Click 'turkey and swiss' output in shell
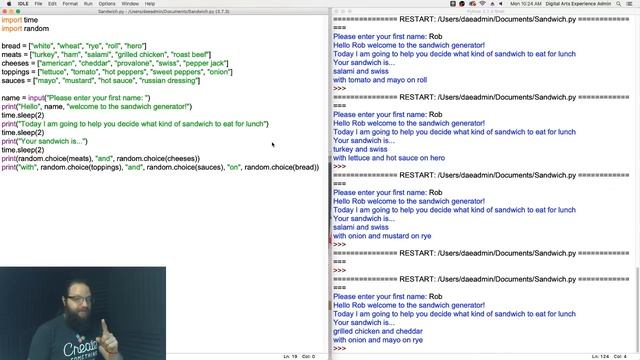Image resolution: width=640 pixels, height=360 pixels. [x=360, y=149]
